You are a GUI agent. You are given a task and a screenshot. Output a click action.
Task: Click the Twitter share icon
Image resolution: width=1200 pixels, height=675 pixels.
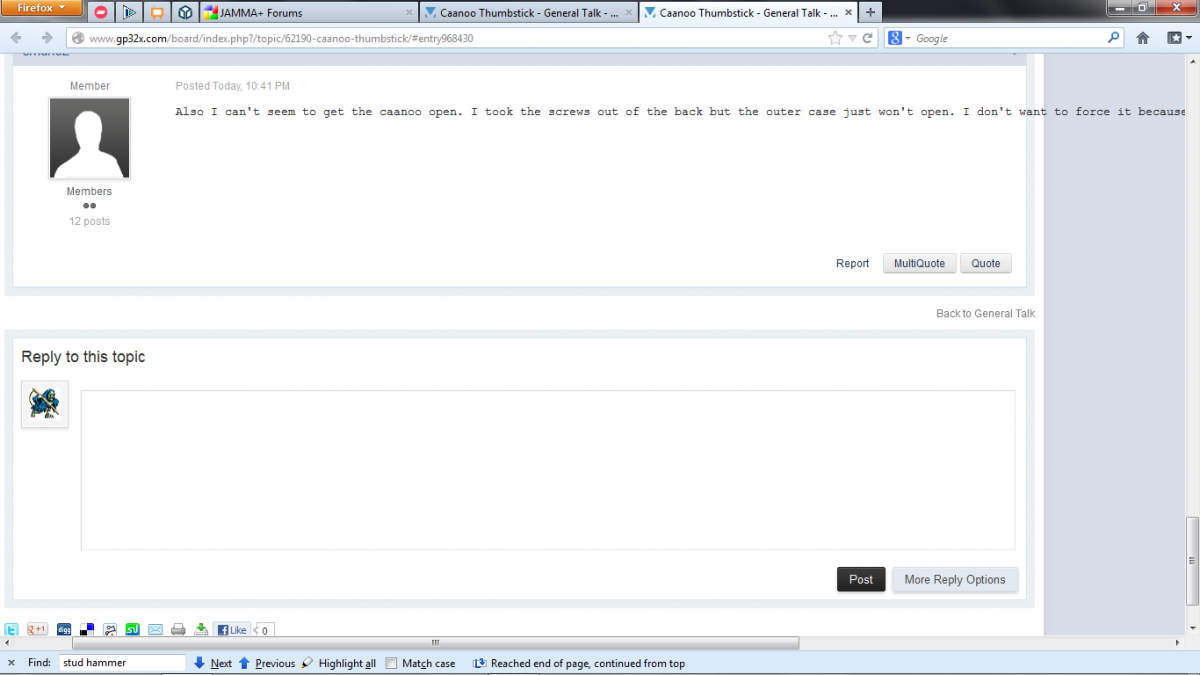tap(12, 630)
